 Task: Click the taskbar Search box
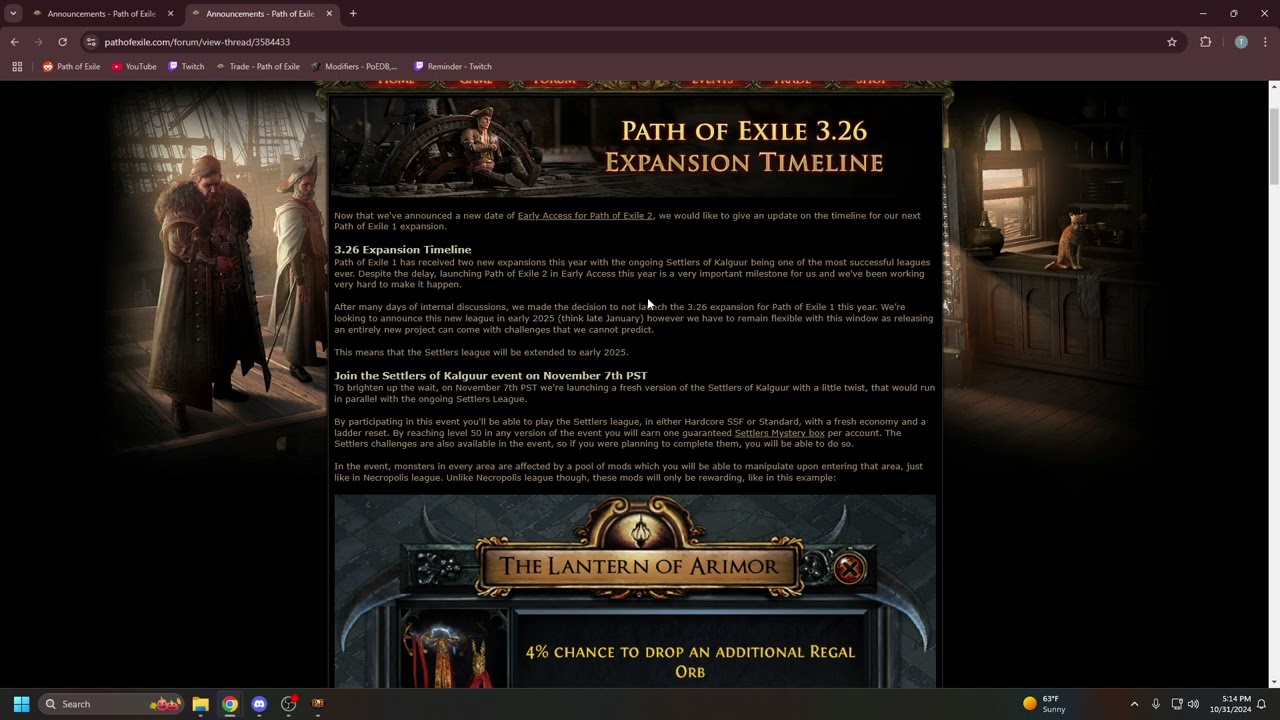pyautogui.click(x=111, y=704)
